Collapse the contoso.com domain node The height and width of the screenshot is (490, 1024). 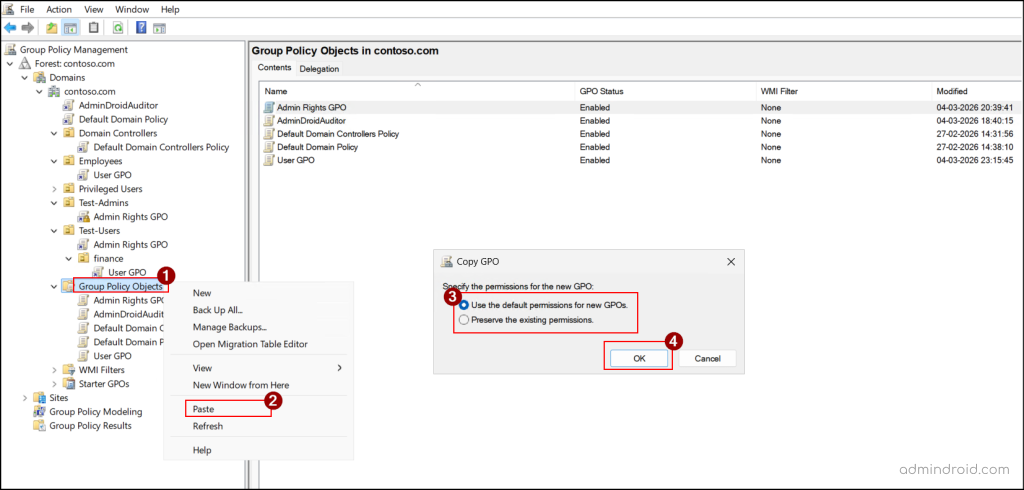pyautogui.click(x=39, y=91)
